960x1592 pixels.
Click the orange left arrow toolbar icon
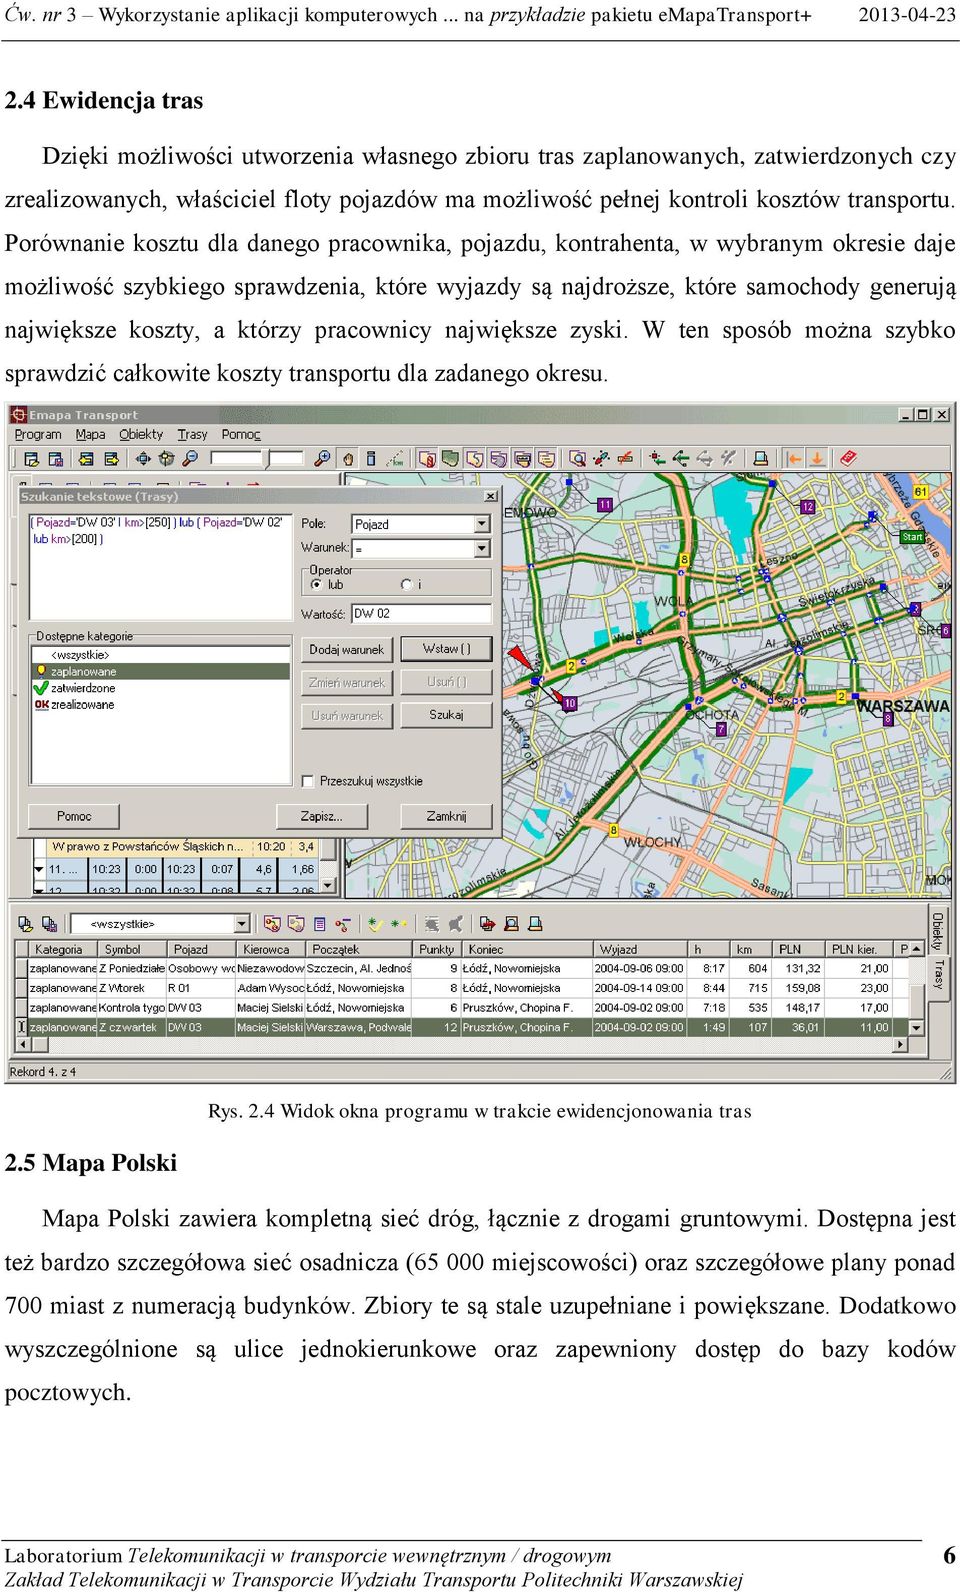click(x=794, y=459)
